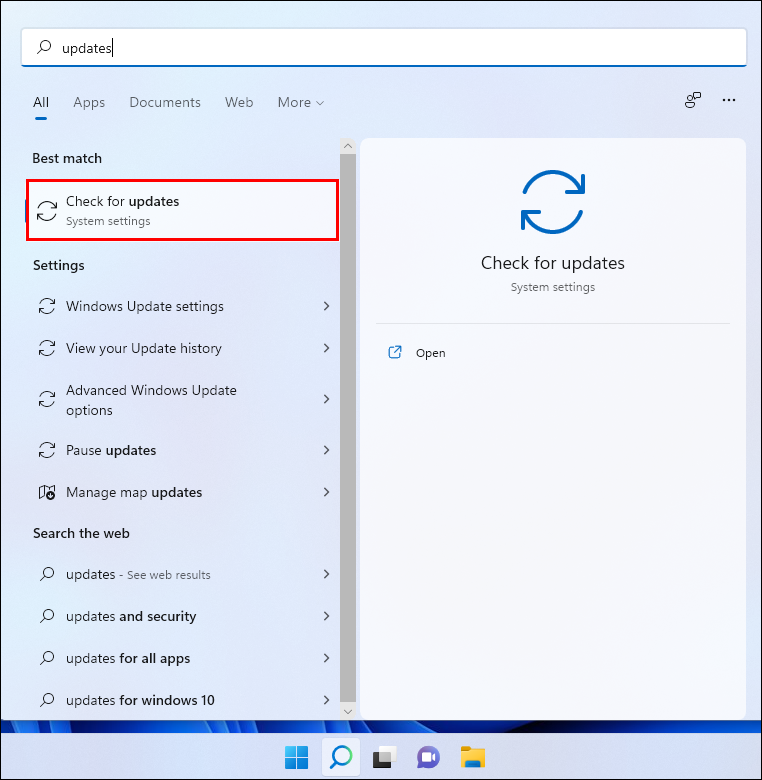
Task: Select updates and security web suggestion
Action: [183, 616]
